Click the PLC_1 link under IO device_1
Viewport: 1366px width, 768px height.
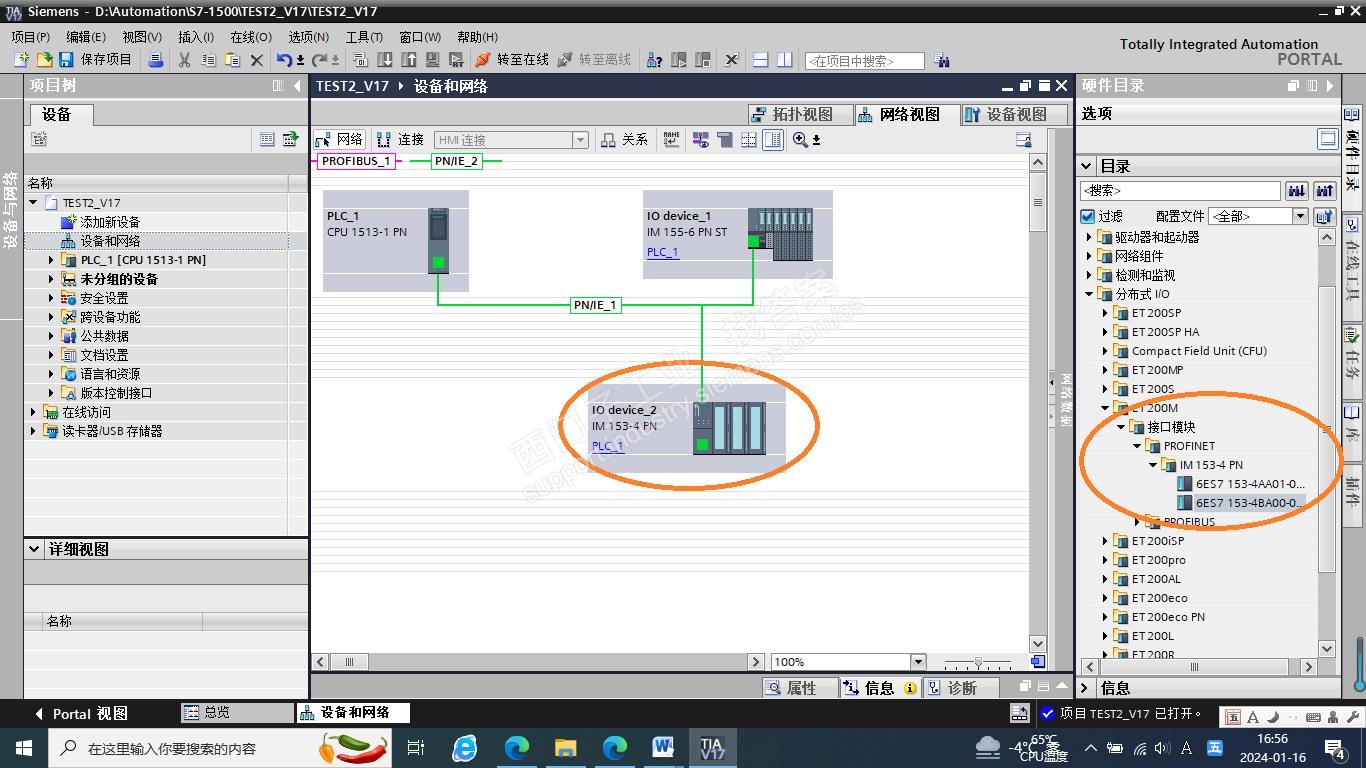663,252
